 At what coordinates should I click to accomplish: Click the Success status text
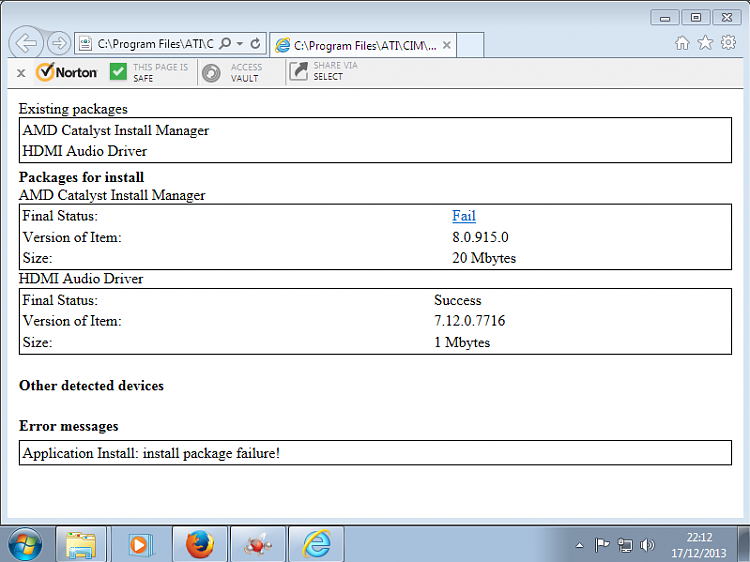click(457, 300)
